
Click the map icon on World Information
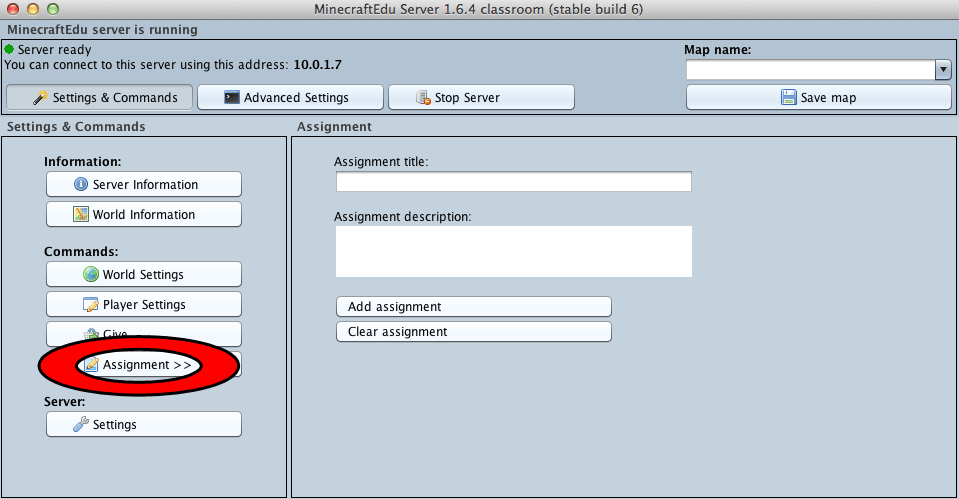[81, 214]
